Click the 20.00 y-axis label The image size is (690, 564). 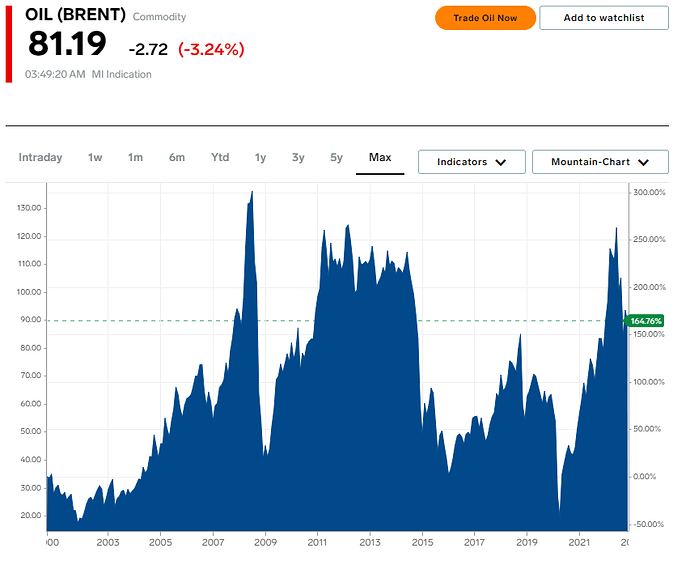(30, 515)
